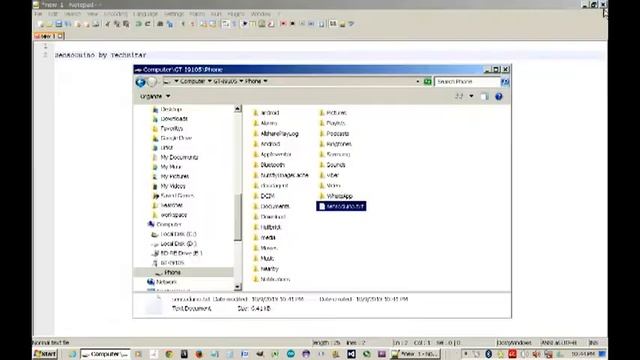Screen dimensions: 640x360
Task: Click the green Refresh icon beside address bar
Action: (427, 82)
